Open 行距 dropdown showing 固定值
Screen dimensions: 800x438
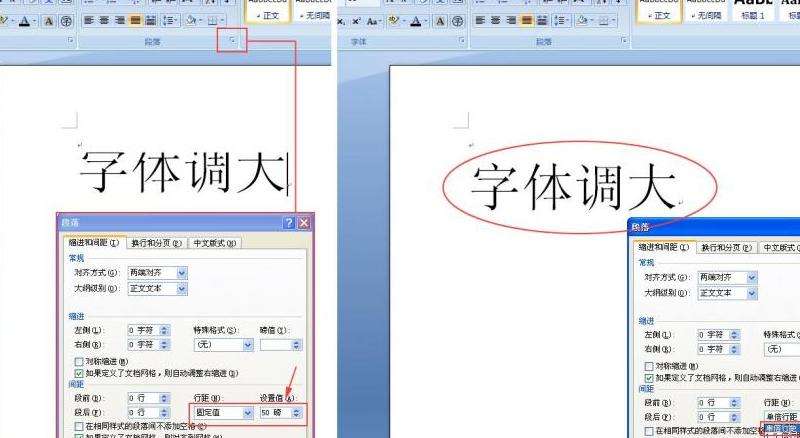click(246, 412)
